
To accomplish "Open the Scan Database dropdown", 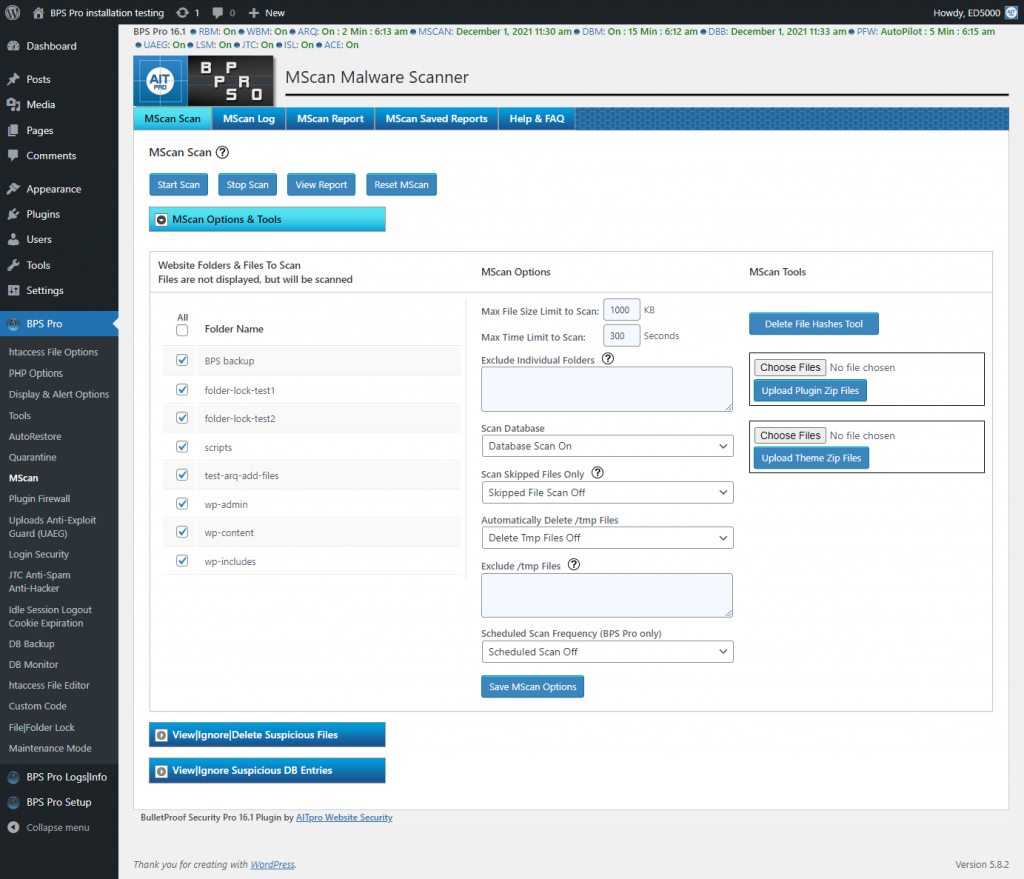I will (607, 446).
